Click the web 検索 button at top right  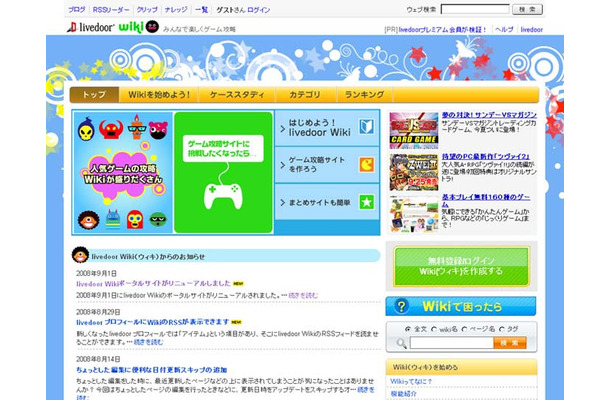[527, 9]
